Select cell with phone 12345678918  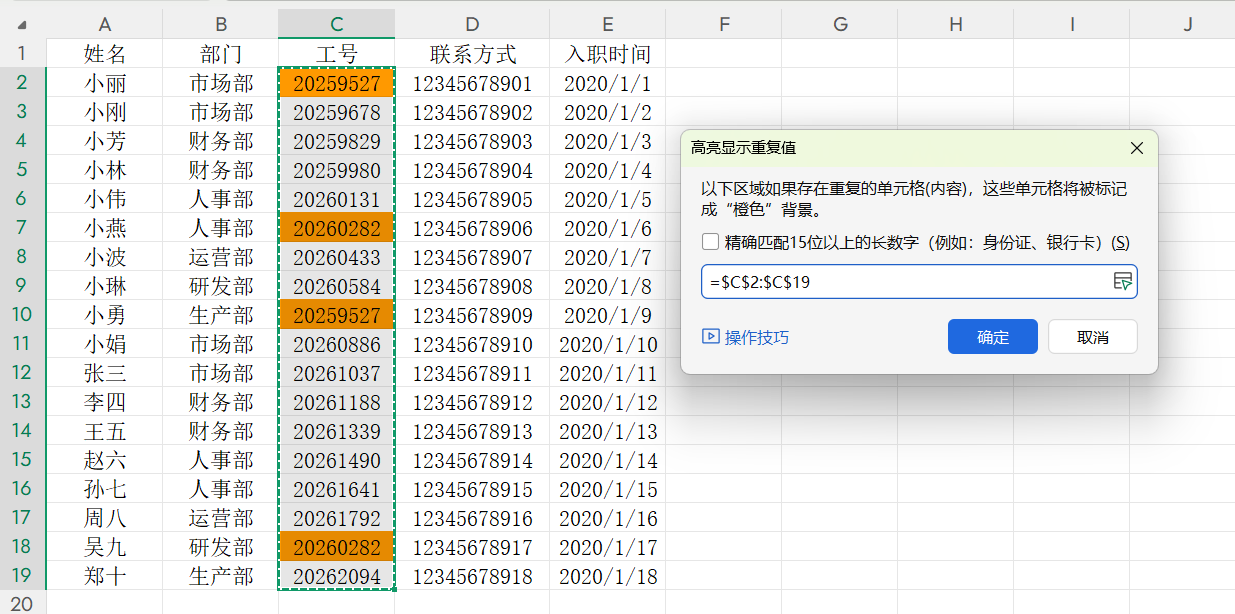[x=472, y=577]
